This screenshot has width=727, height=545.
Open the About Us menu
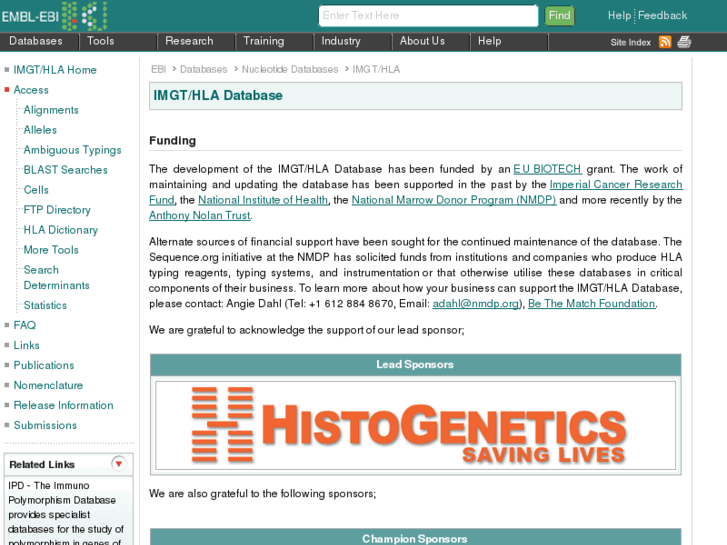(x=422, y=41)
